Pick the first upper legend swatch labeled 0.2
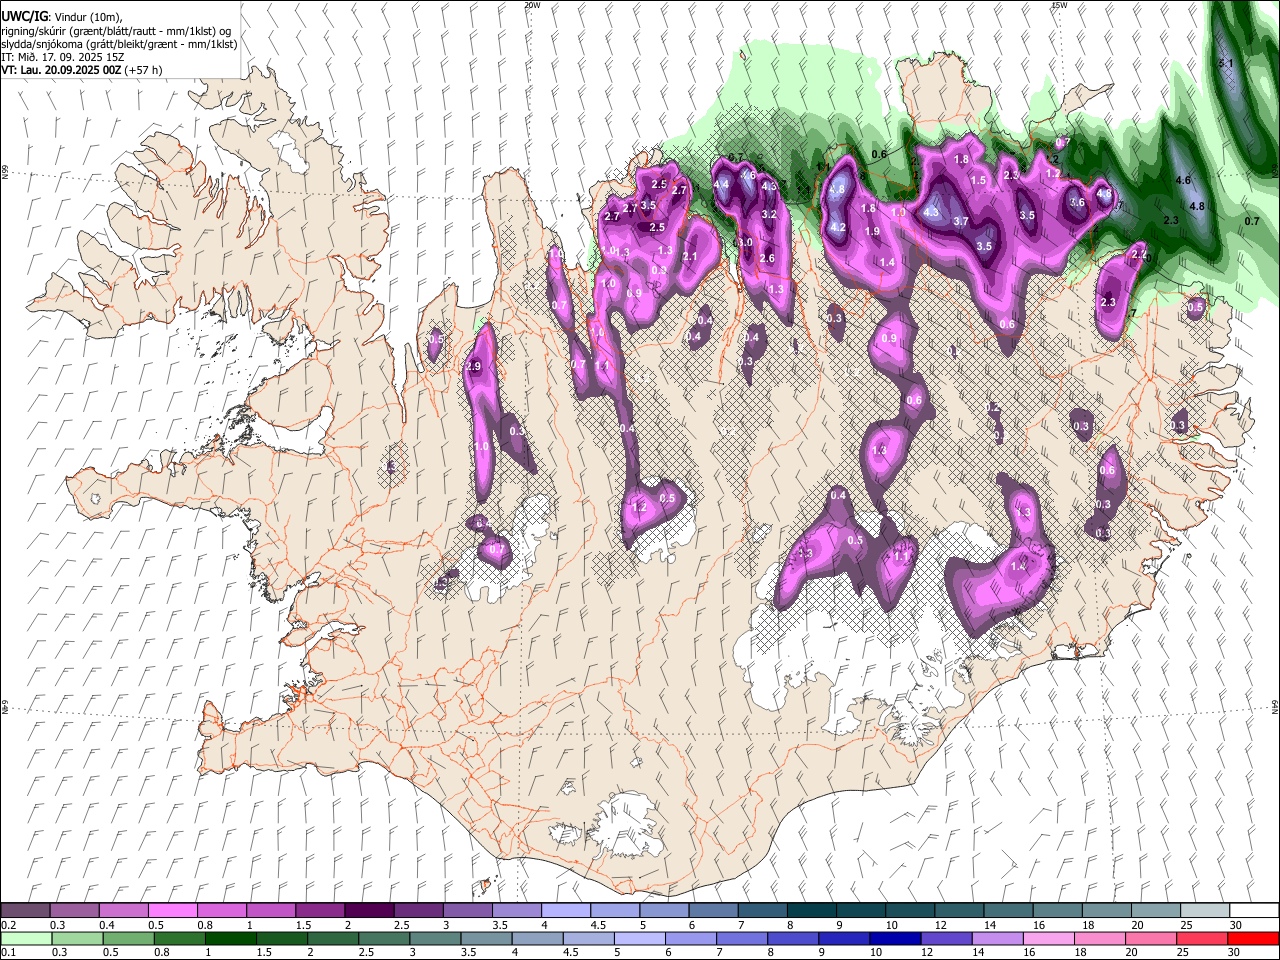This screenshot has height=960, width=1280. pyautogui.click(x=26, y=911)
